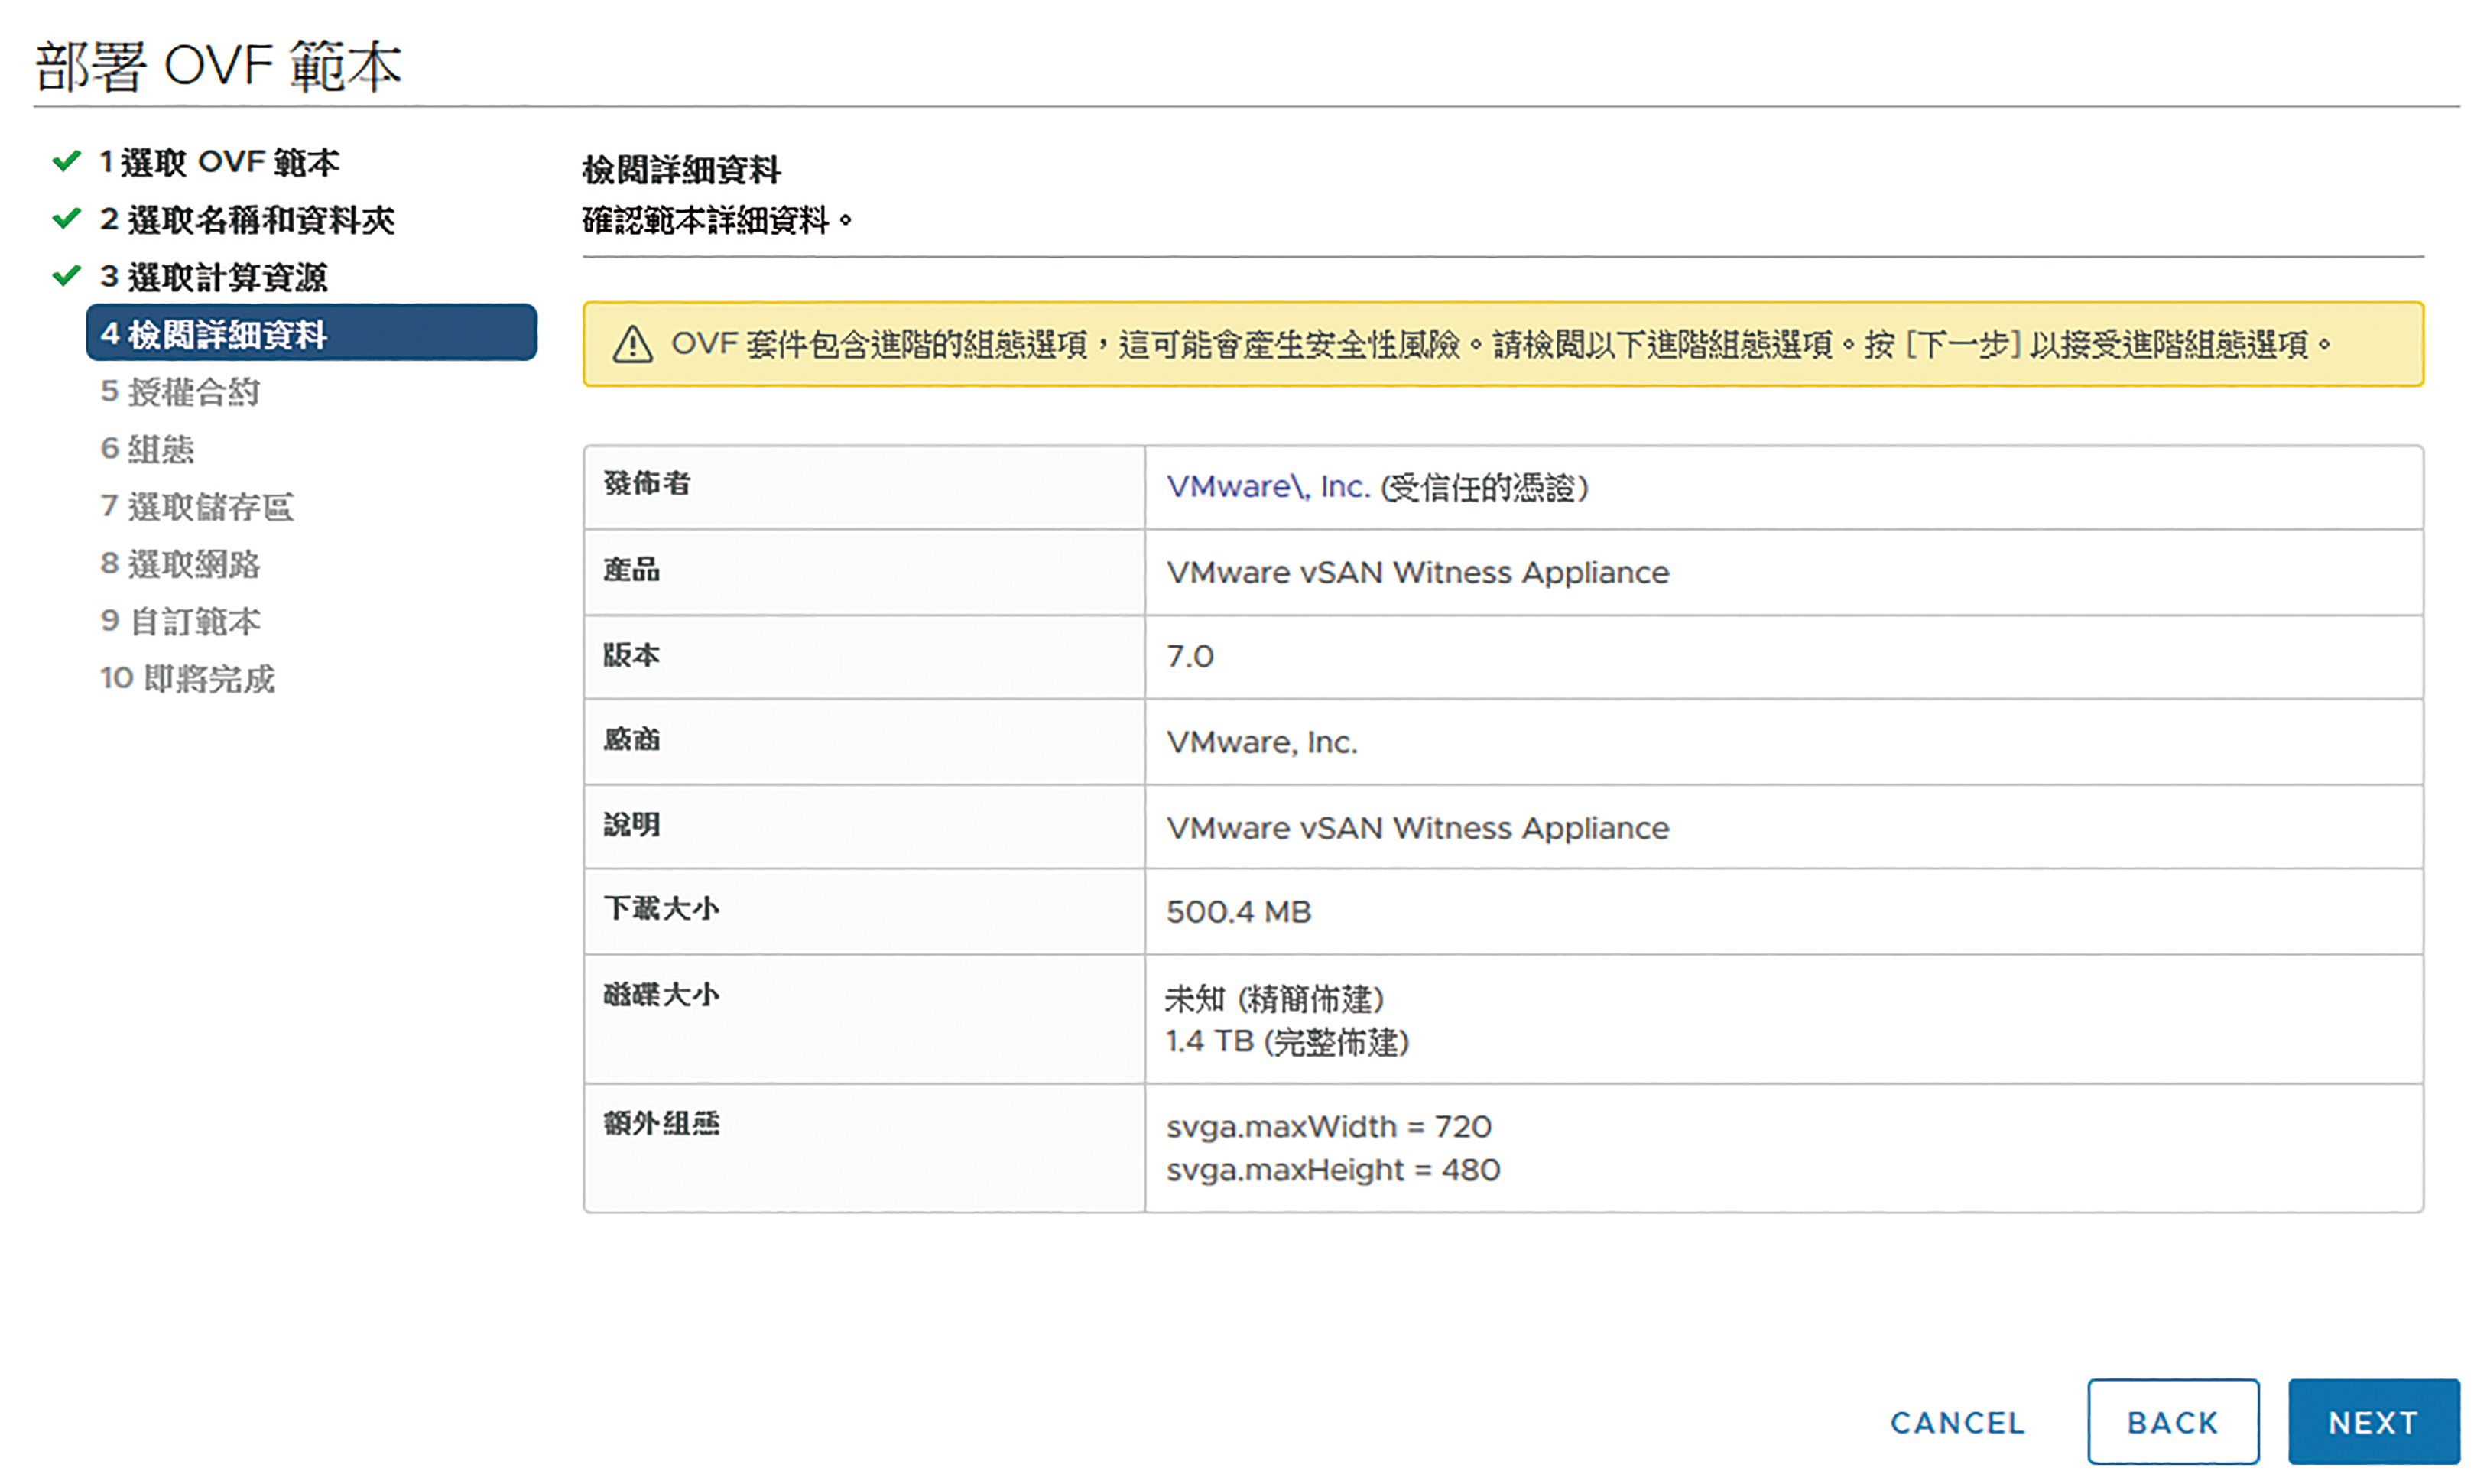Click the 未知 (精簡佈建) disk size value
2487x1484 pixels.
1274,998
